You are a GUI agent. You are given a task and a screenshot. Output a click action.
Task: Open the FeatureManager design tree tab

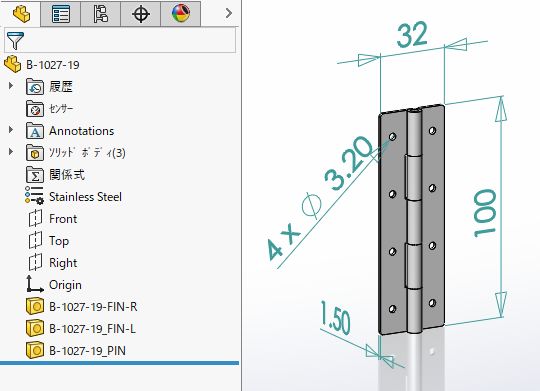click(x=21, y=13)
